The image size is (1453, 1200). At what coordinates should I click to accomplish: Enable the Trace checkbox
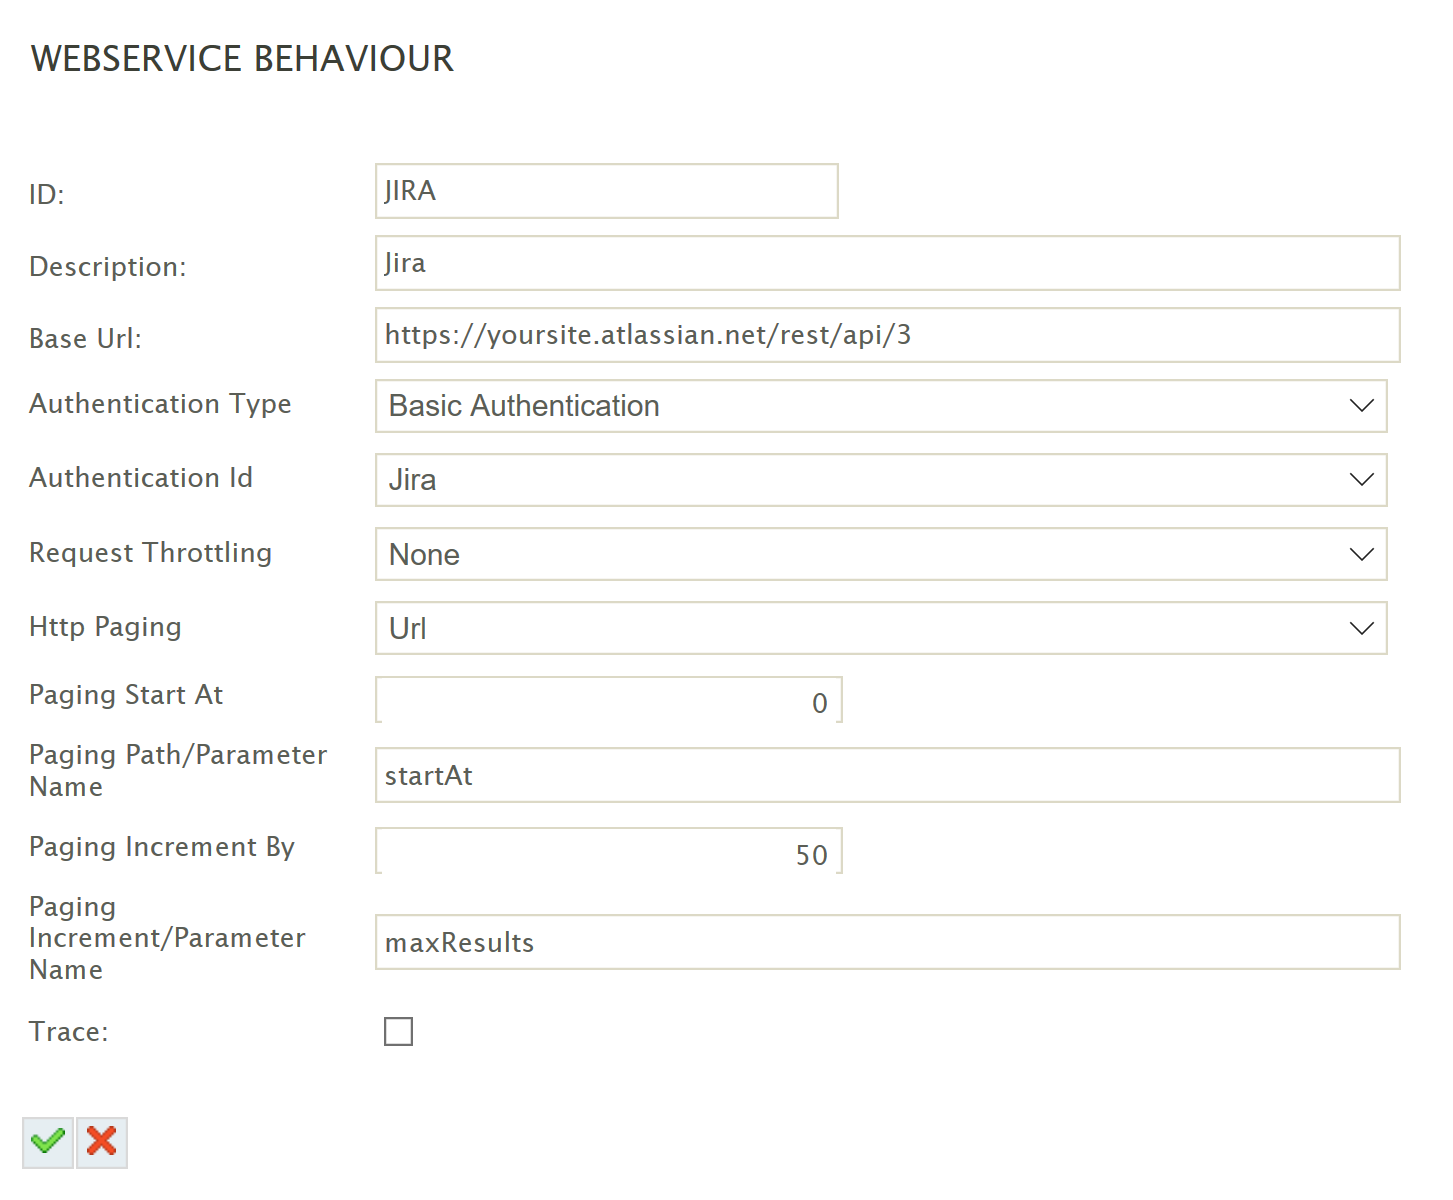tap(398, 1031)
